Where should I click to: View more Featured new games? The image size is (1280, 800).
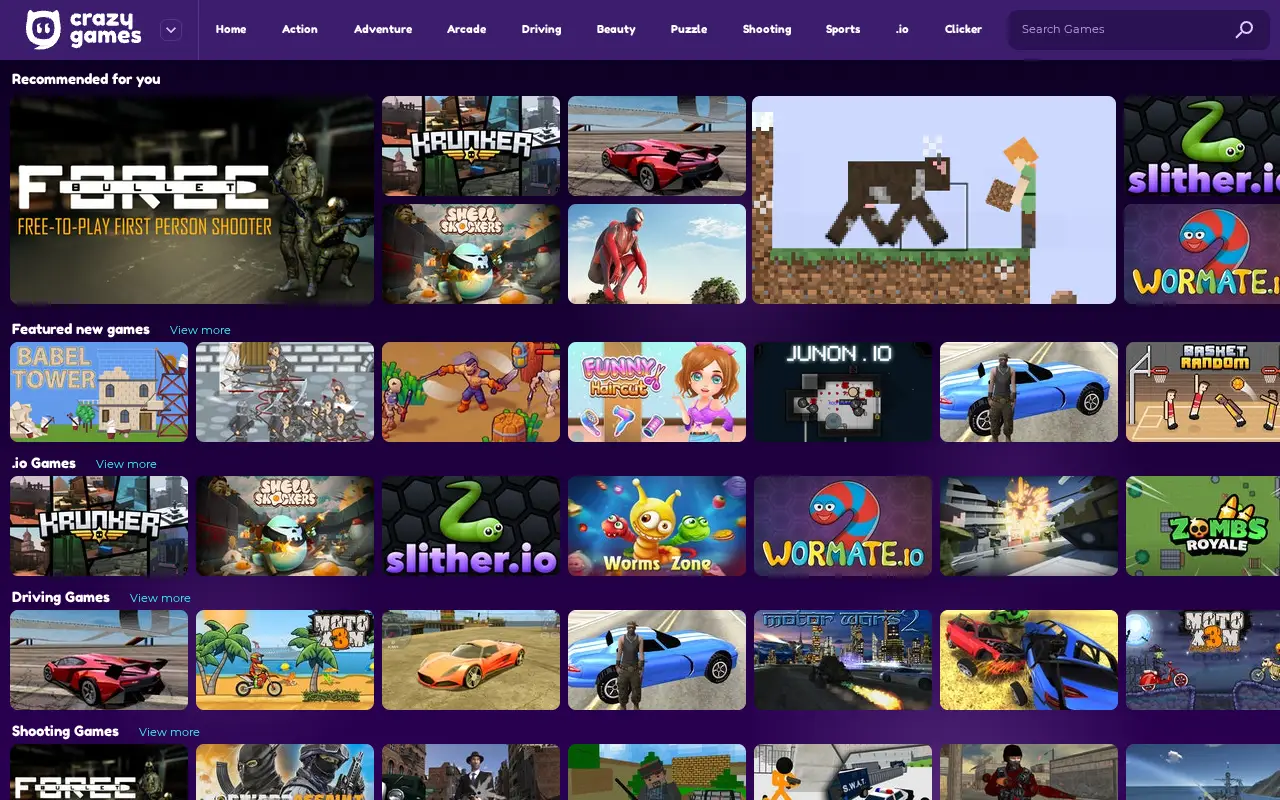coord(200,330)
